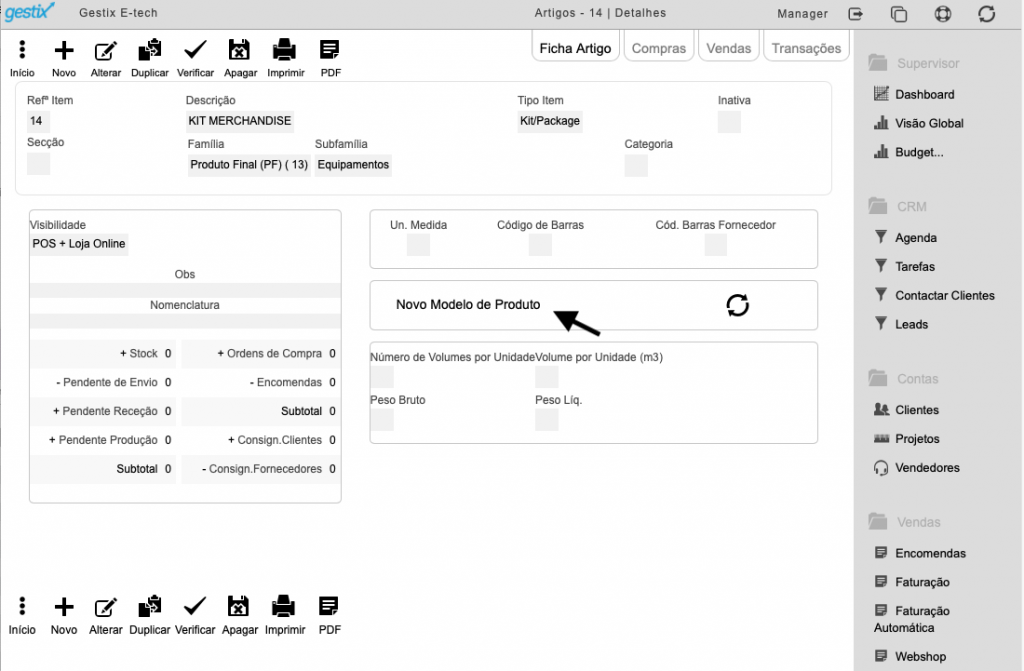Click the logout icon next to Manager
The width and height of the screenshot is (1024, 671).
click(x=856, y=14)
